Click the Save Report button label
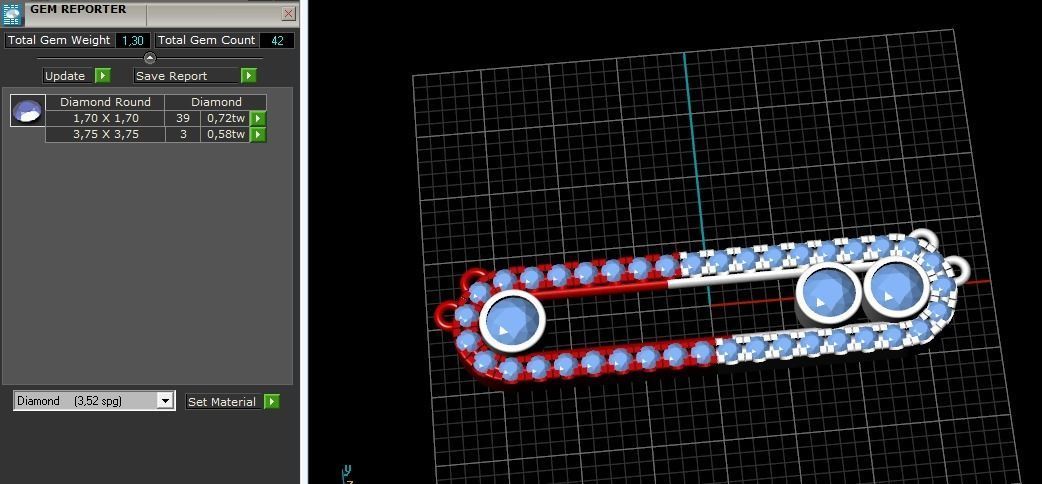The width and height of the screenshot is (1042, 484). (x=171, y=76)
